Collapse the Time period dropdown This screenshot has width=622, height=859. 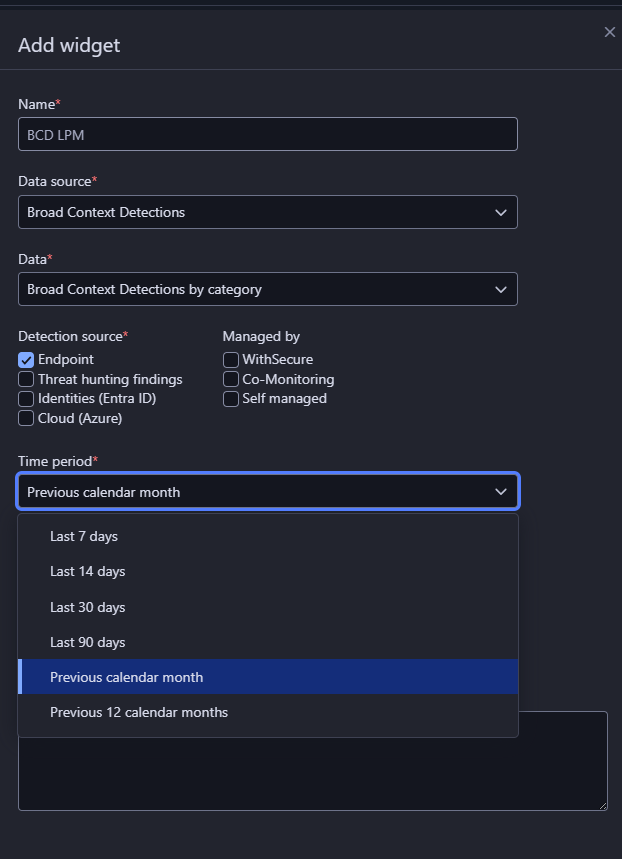(267, 491)
